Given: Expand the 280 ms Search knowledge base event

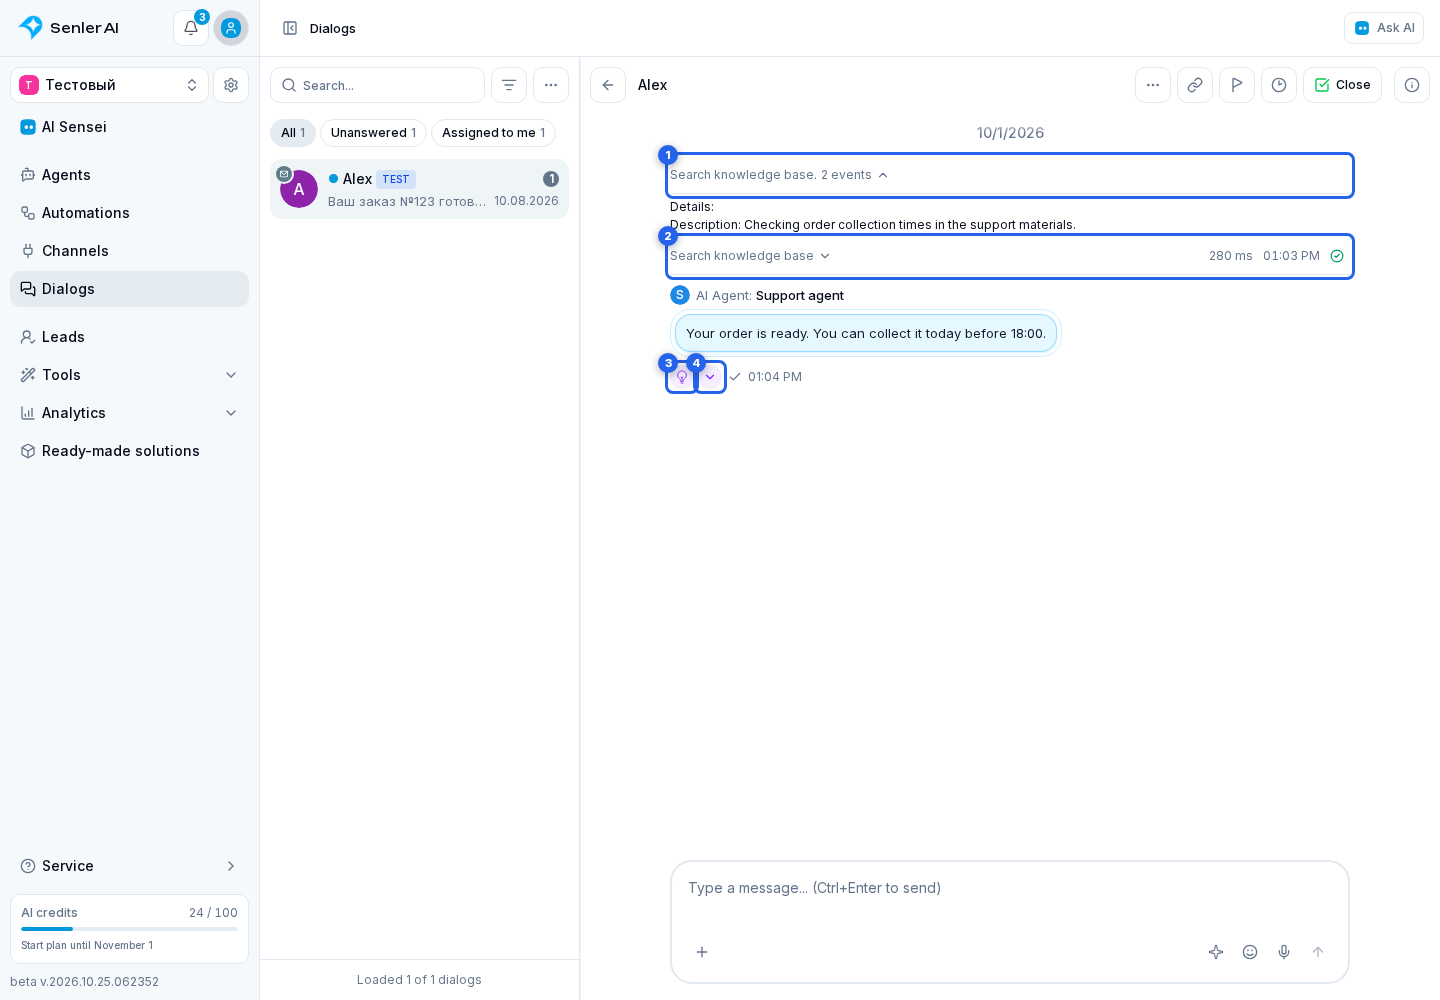Looking at the screenshot, I should tap(1010, 256).
